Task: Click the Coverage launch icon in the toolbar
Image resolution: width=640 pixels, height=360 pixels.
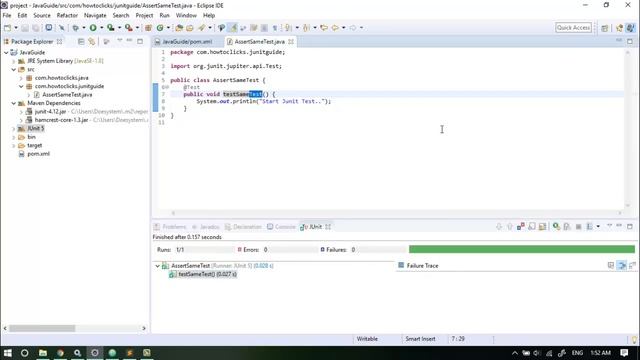Action: [x=110, y=28]
